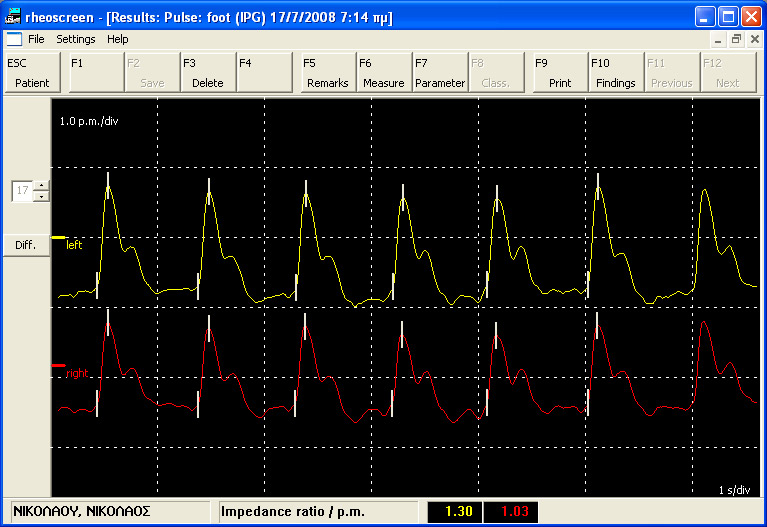Click the document icon left of File

(x=14, y=39)
